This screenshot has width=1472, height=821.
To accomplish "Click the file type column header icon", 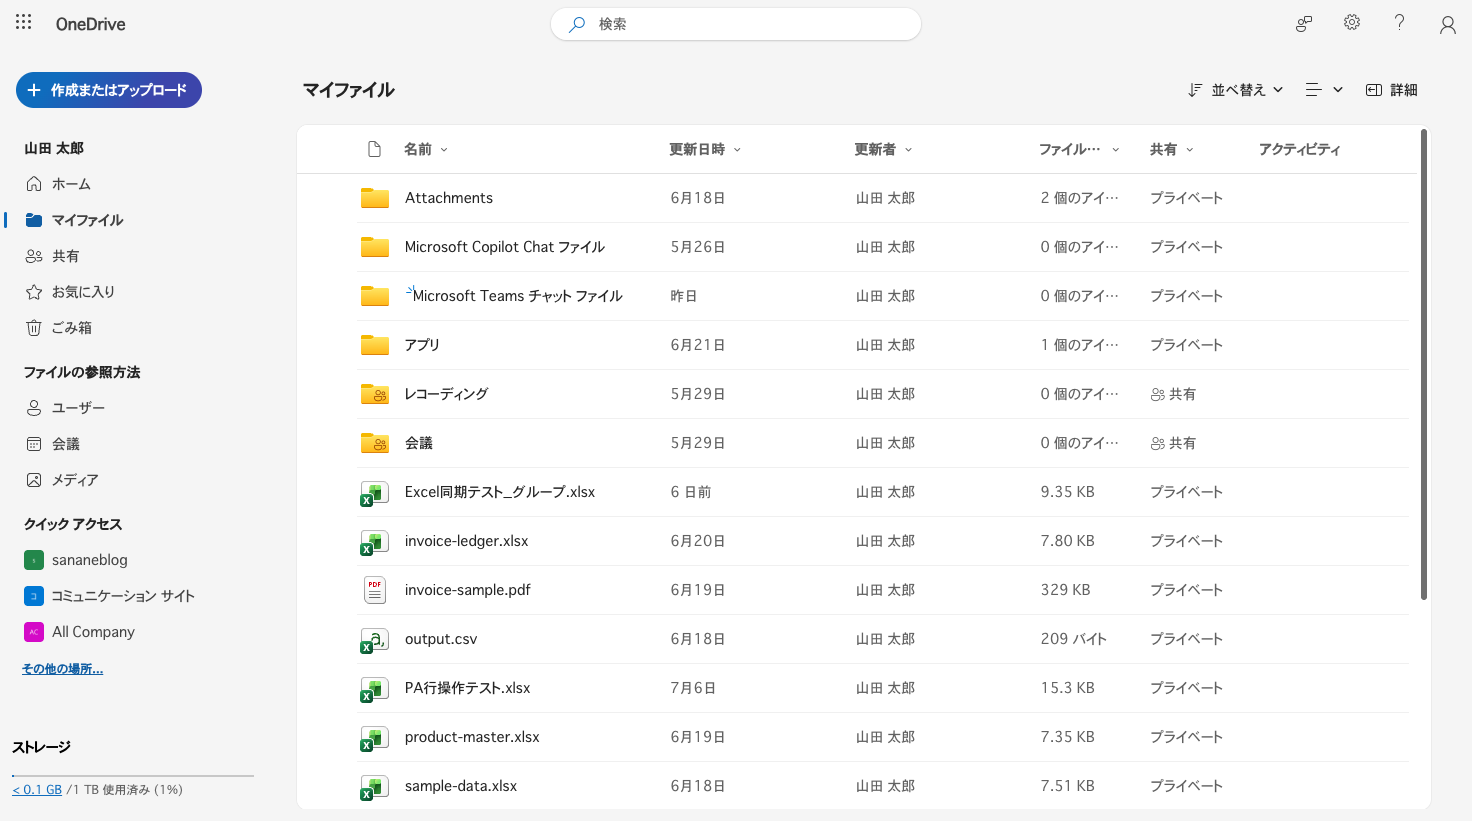I will (x=375, y=149).
